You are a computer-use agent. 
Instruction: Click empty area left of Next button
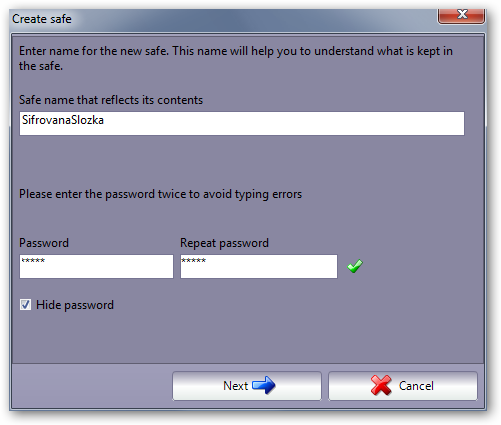coord(92,386)
